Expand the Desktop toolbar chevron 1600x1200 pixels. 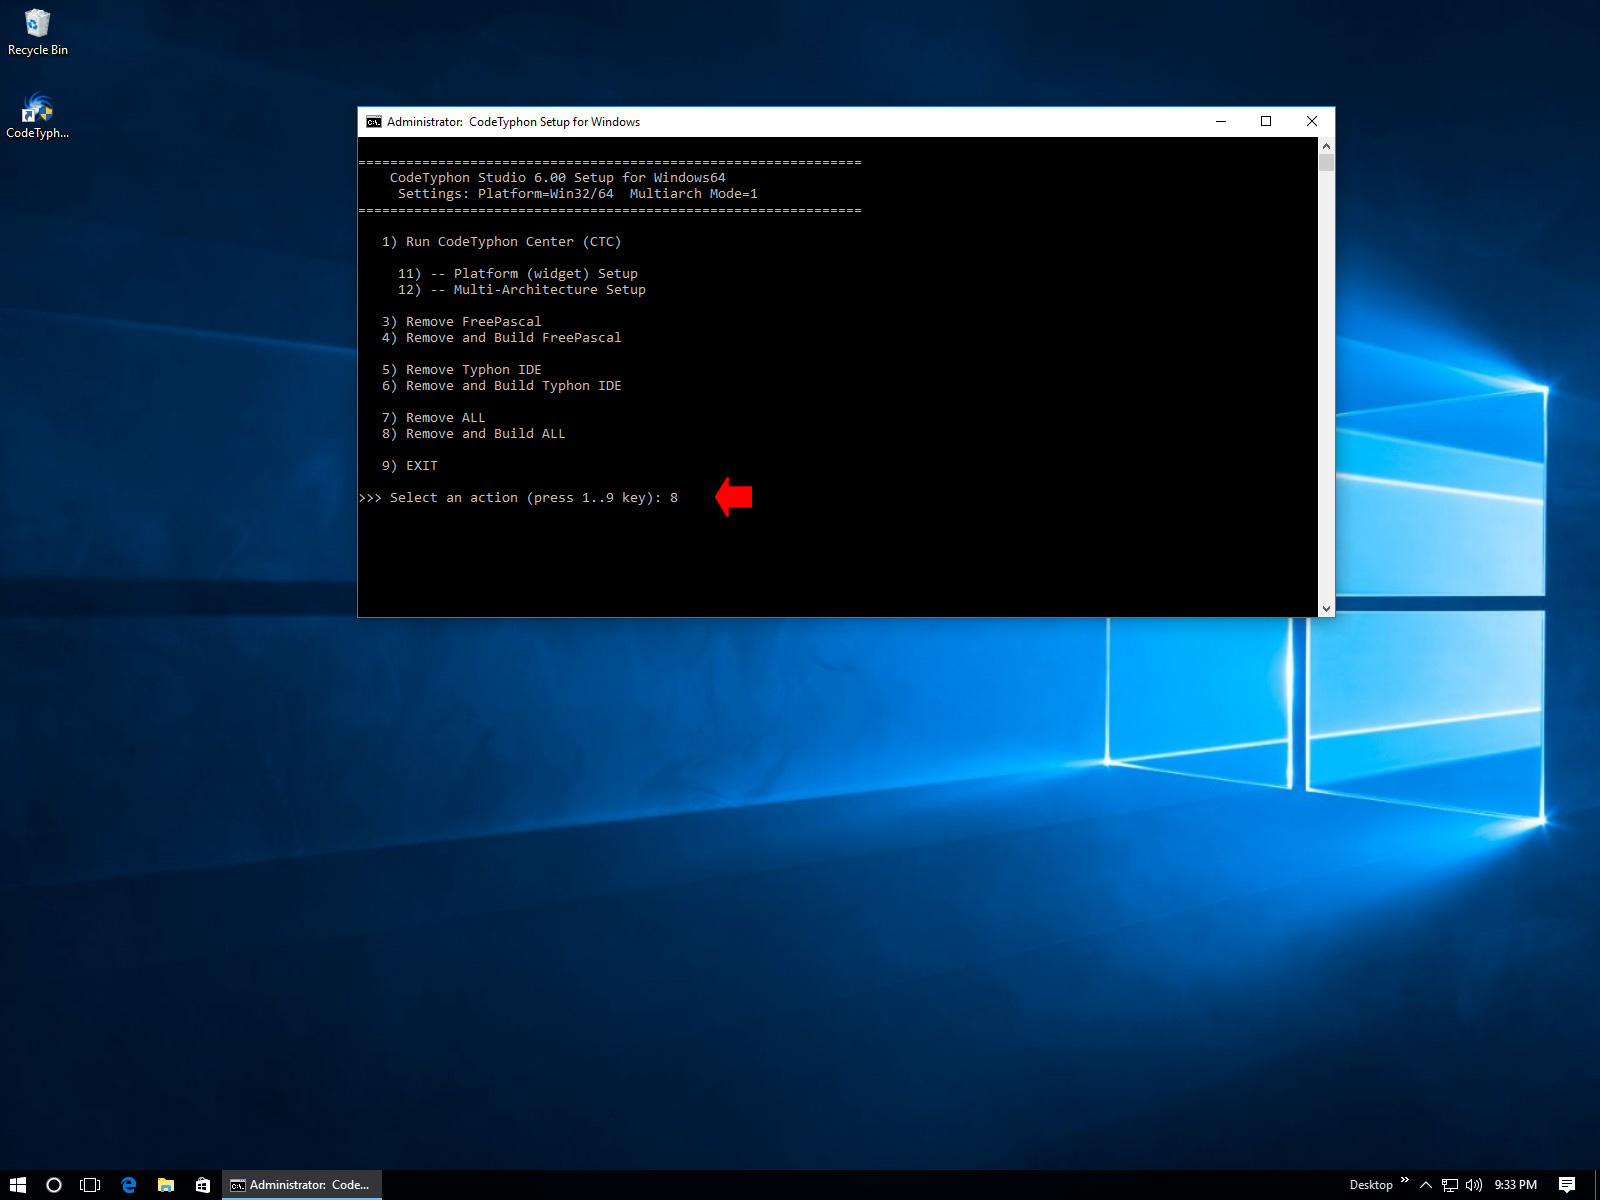pyautogui.click(x=1404, y=1181)
